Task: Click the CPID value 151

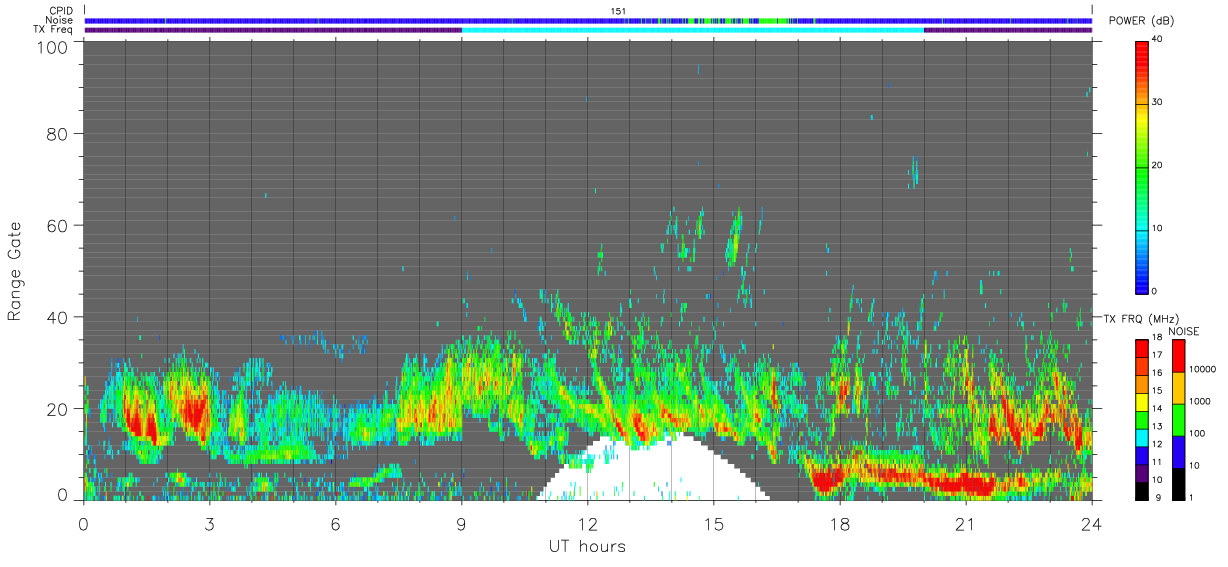Action: coord(618,11)
